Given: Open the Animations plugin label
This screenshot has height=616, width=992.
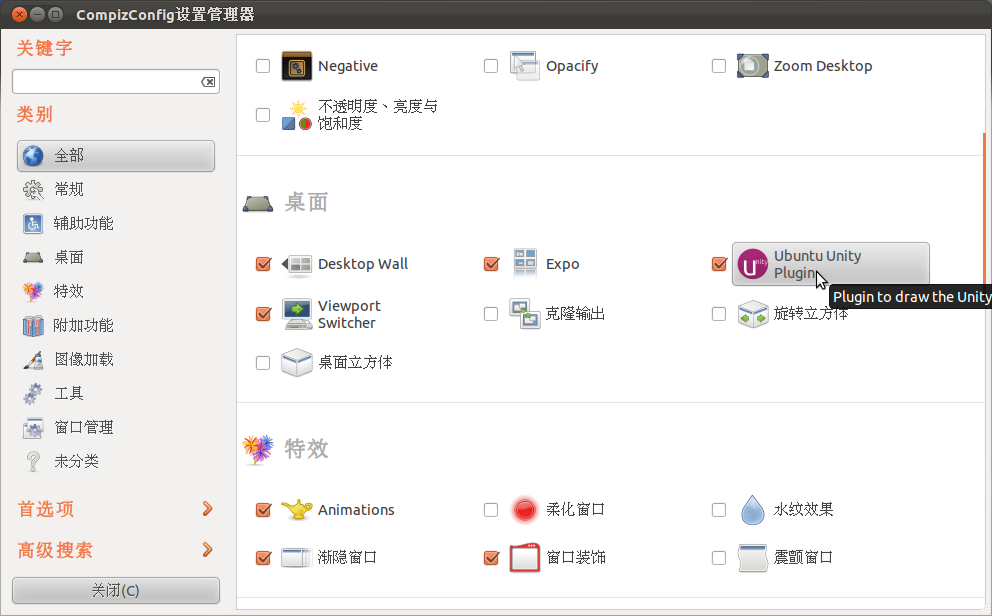Looking at the screenshot, I should [x=356, y=510].
